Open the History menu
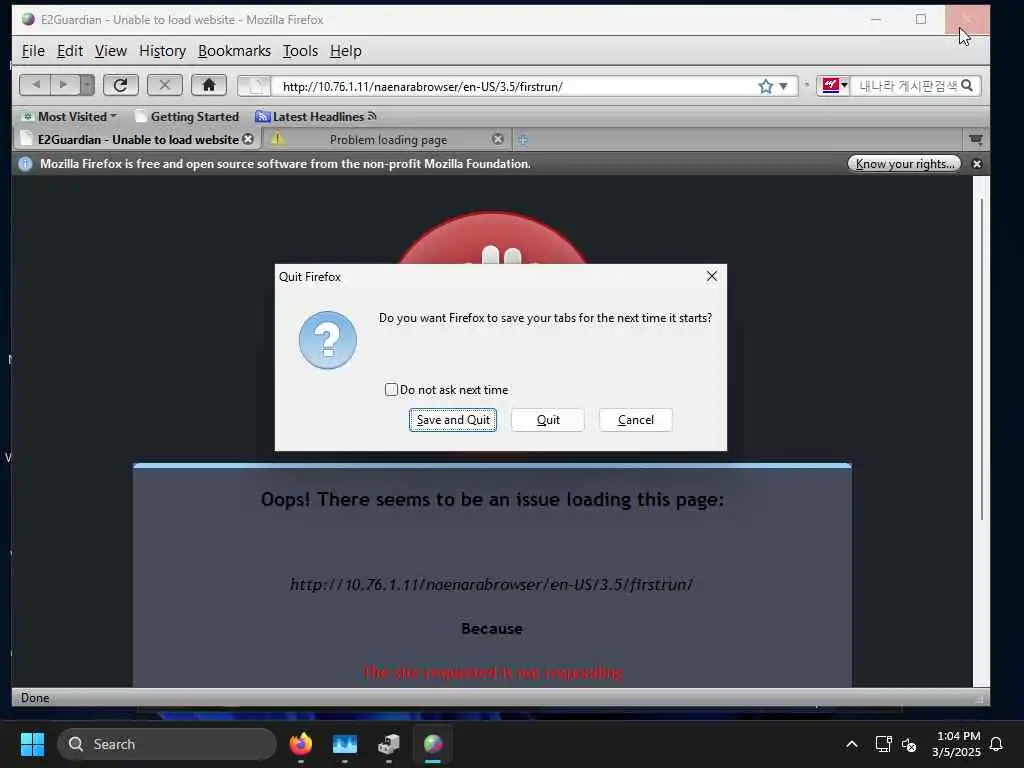 [x=162, y=51]
